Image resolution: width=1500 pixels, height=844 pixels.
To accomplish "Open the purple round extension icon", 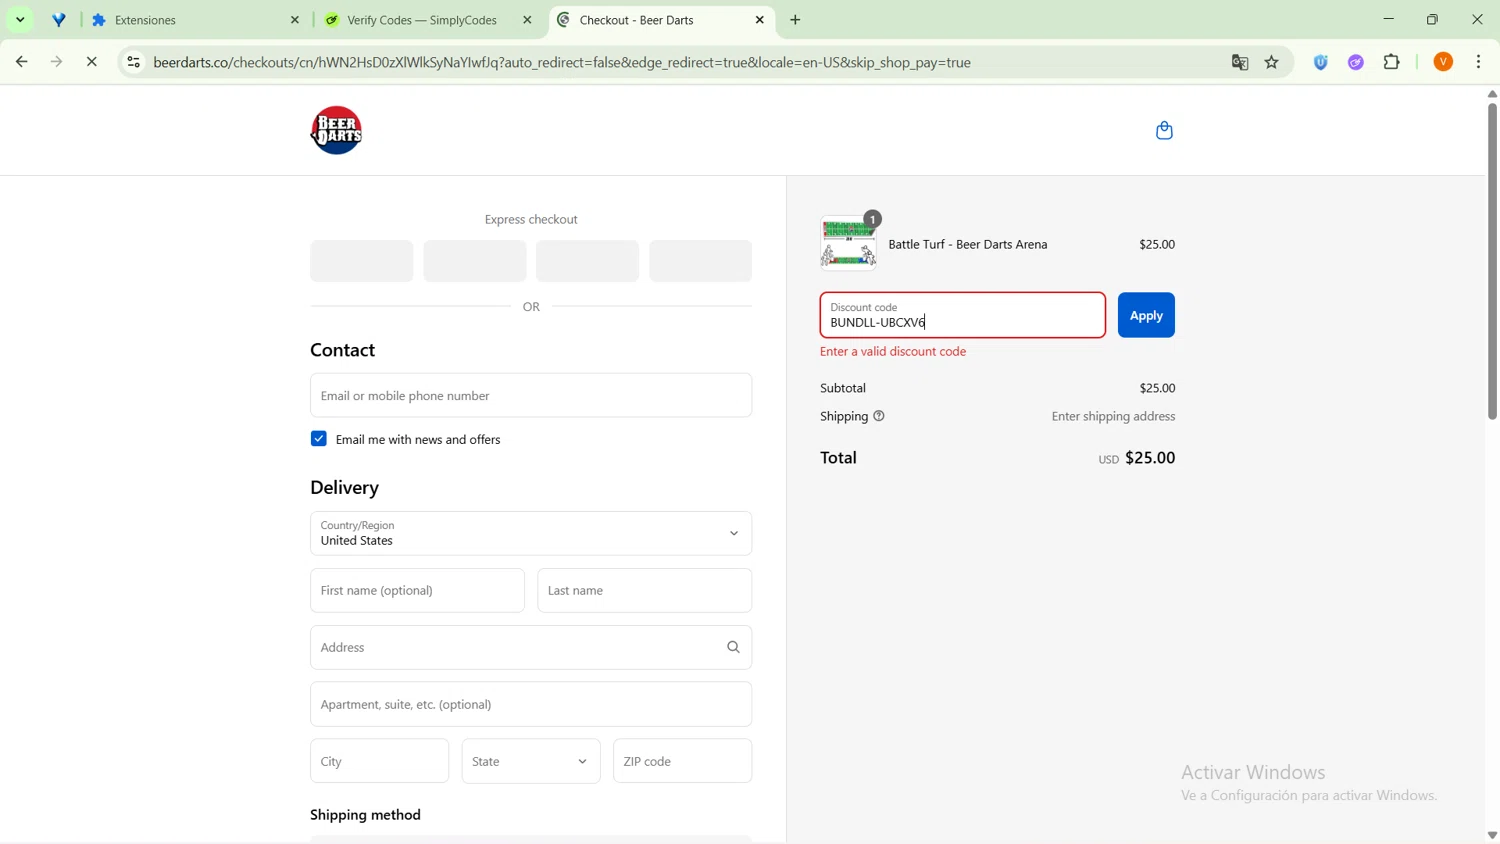I will tap(1356, 62).
